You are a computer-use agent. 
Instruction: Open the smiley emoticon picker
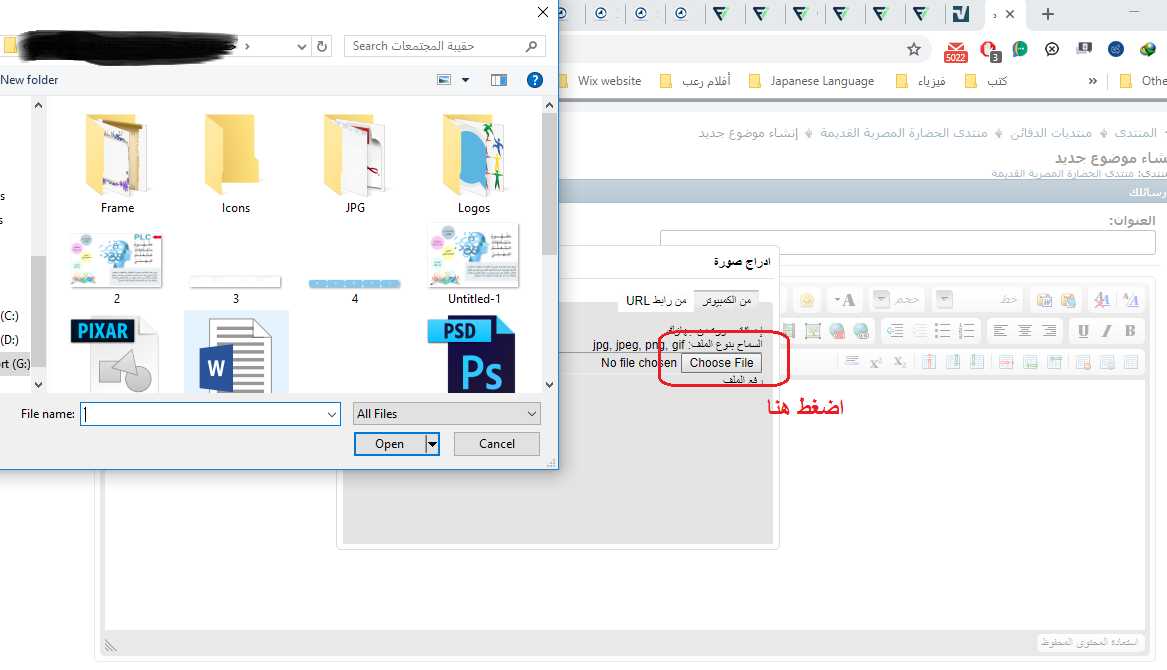(808, 300)
